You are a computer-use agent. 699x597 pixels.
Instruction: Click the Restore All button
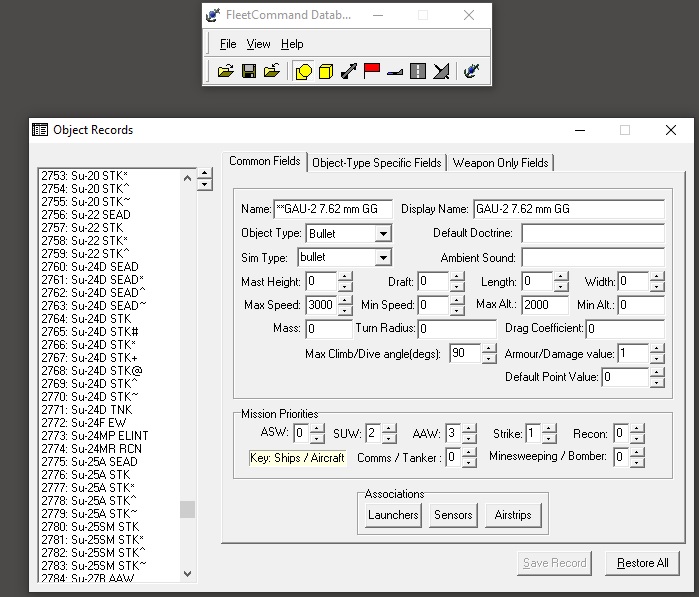click(642, 563)
